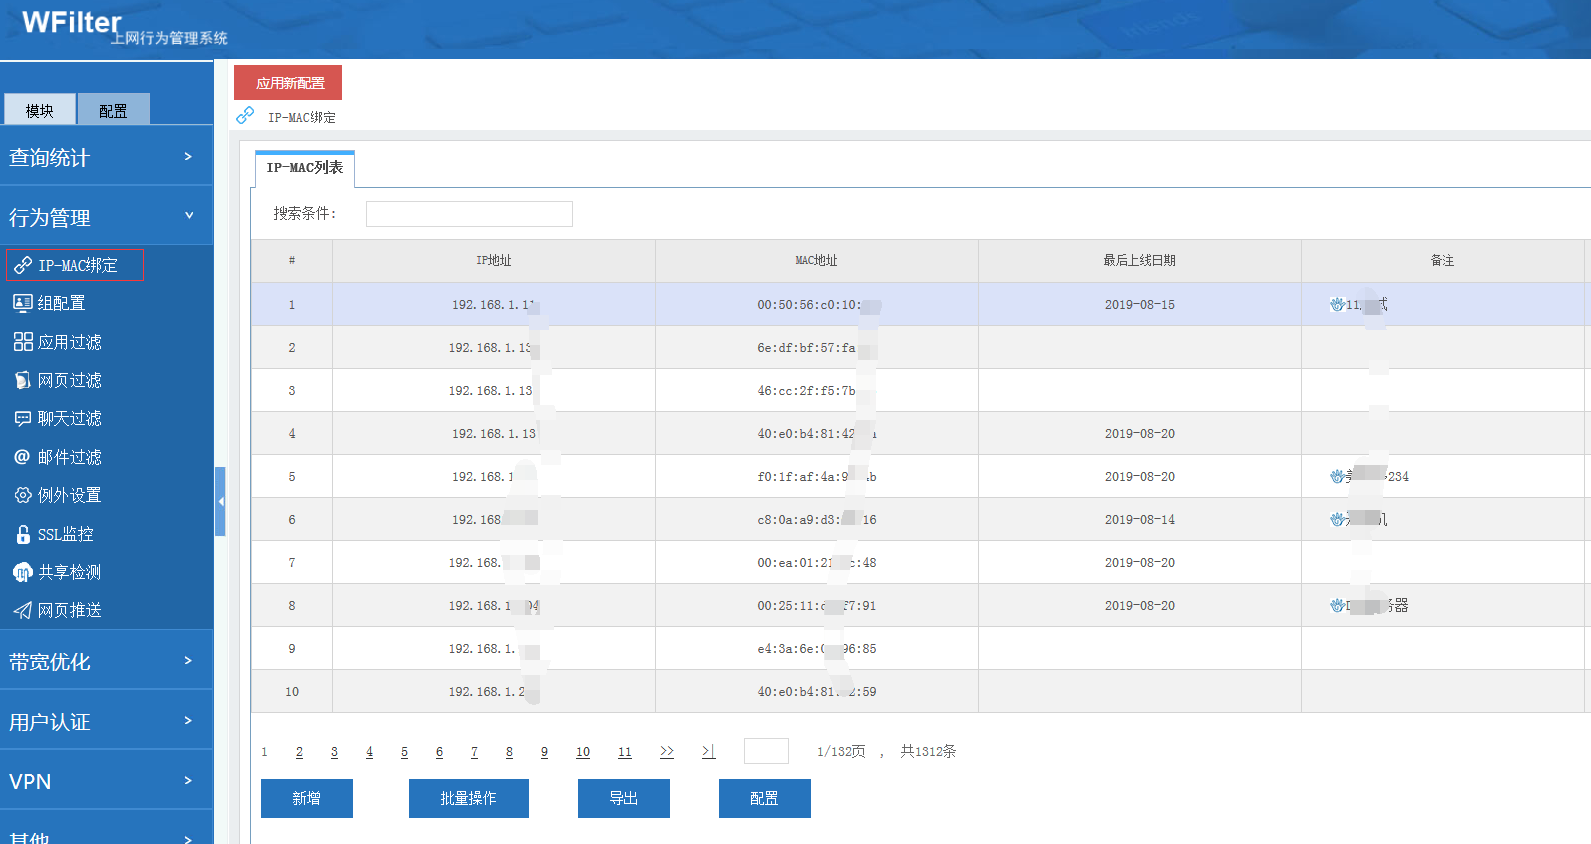Go to page 11 link
This screenshot has height=844, width=1591.
click(x=624, y=752)
